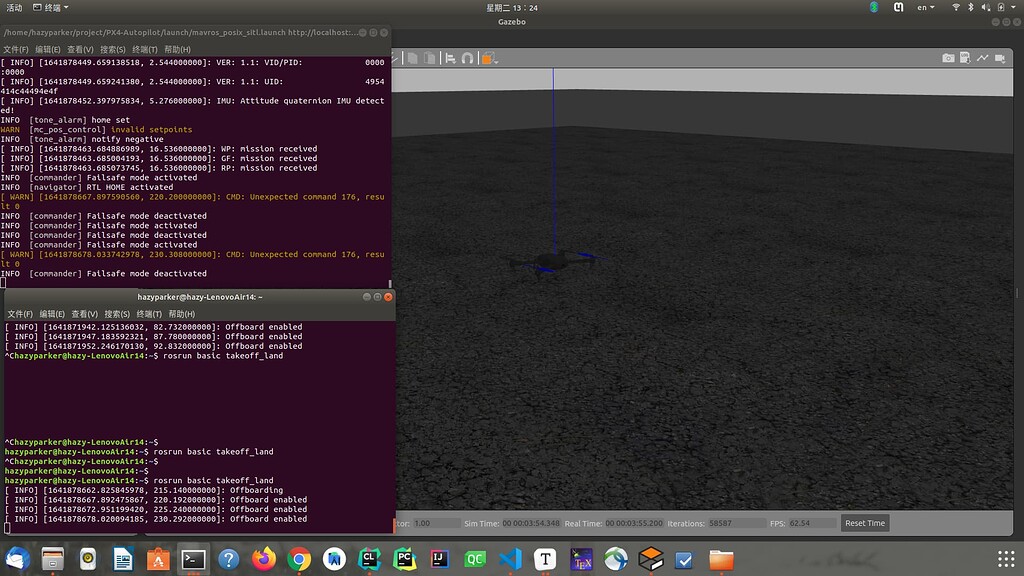Open 搜索(S) menu in top terminal
The height and width of the screenshot is (576, 1024).
pyautogui.click(x=113, y=49)
